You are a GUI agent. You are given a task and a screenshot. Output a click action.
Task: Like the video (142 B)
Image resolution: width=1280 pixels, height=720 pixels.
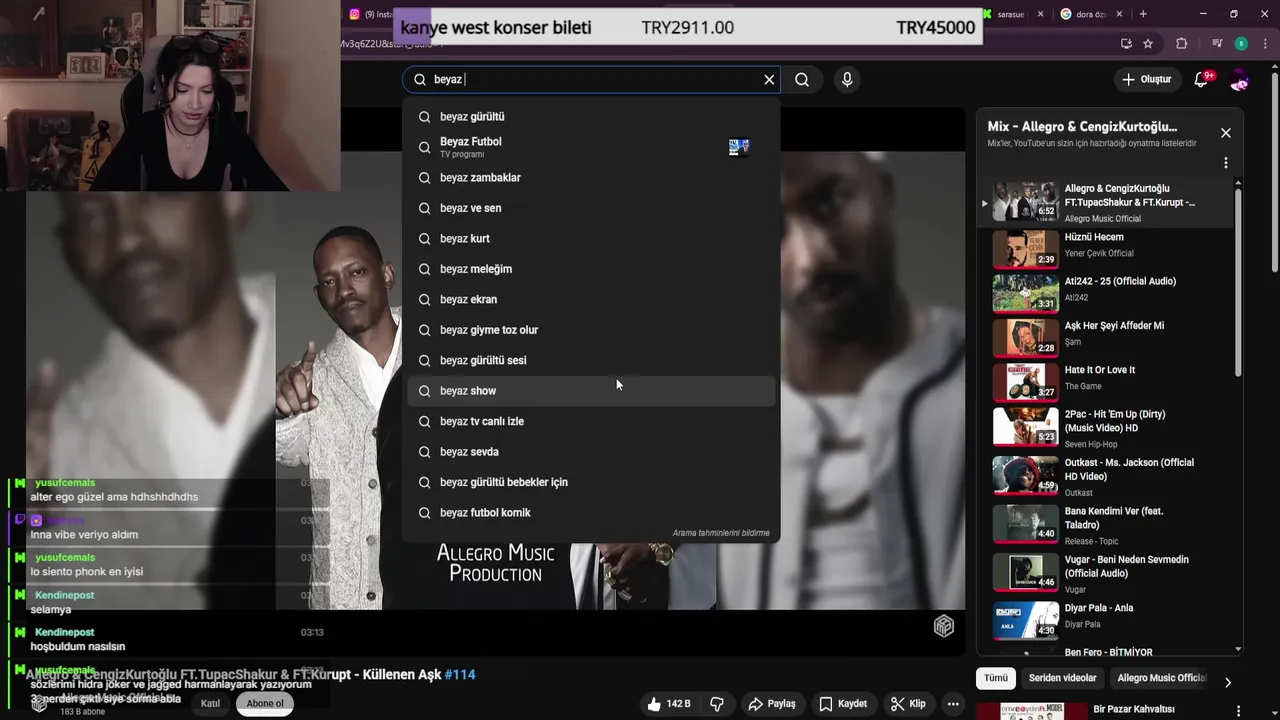click(669, 704)
